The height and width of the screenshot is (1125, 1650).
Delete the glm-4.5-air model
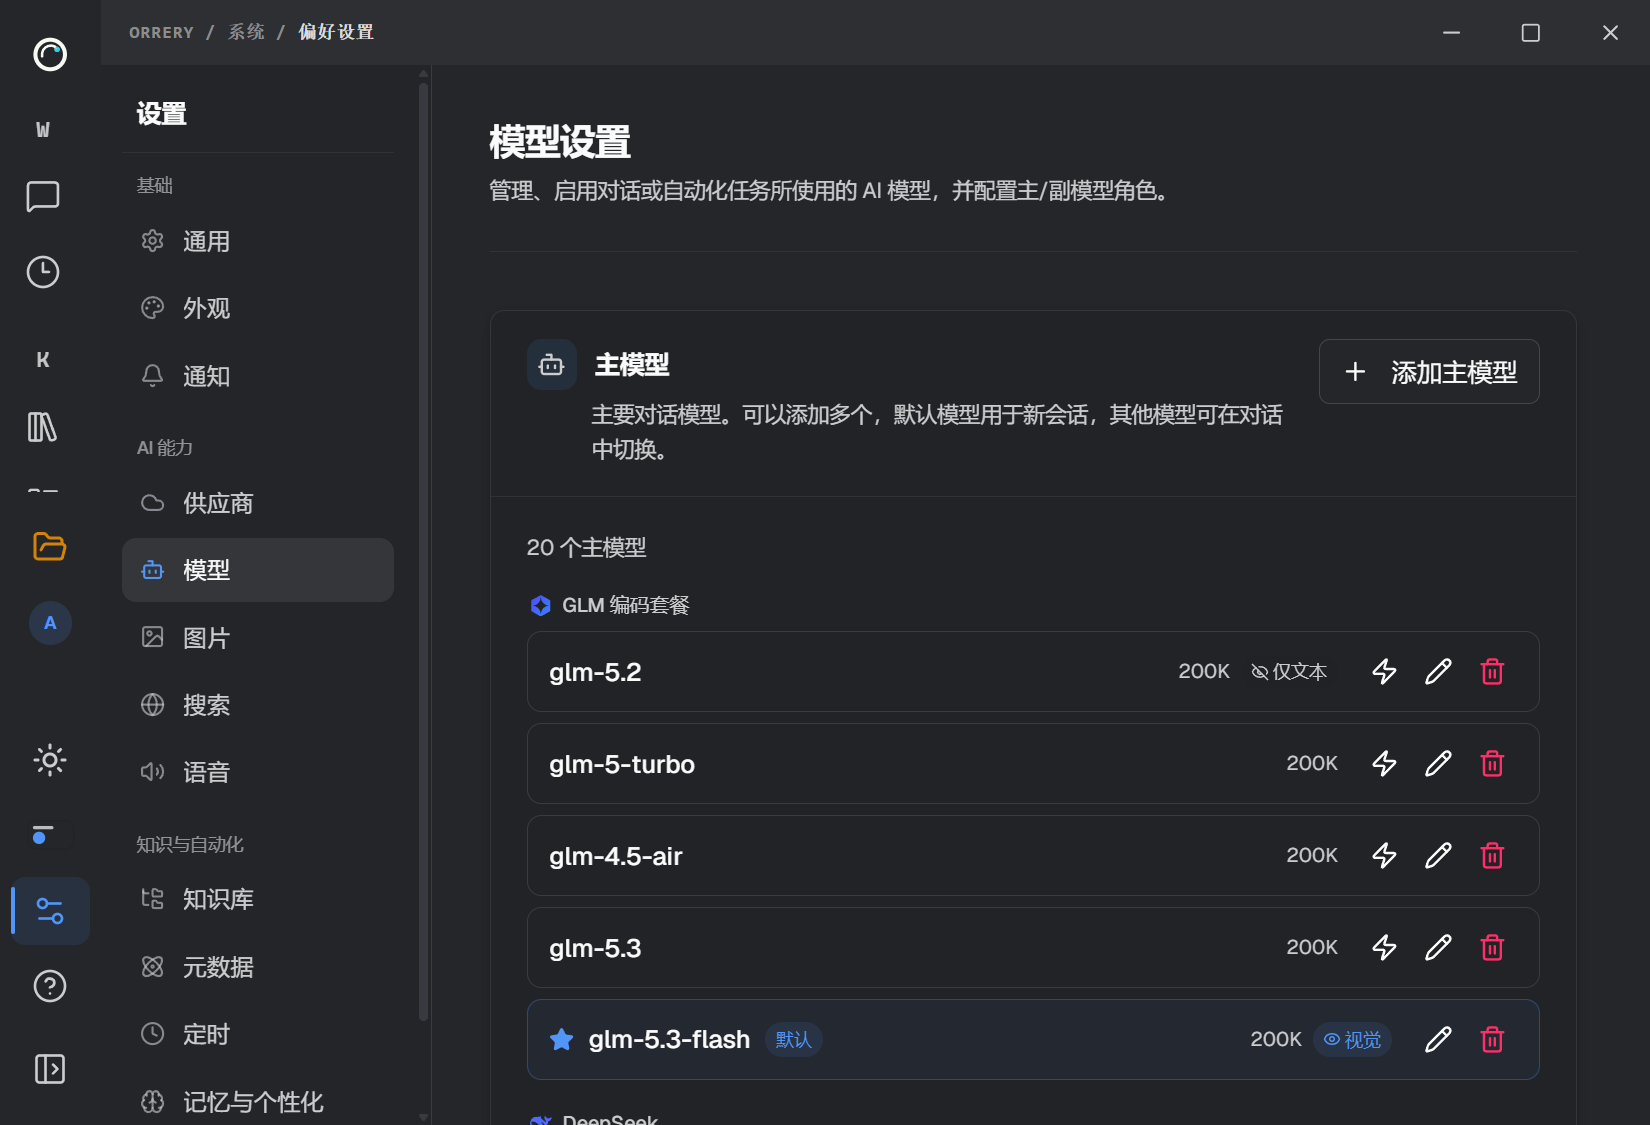pos(1492,855)
